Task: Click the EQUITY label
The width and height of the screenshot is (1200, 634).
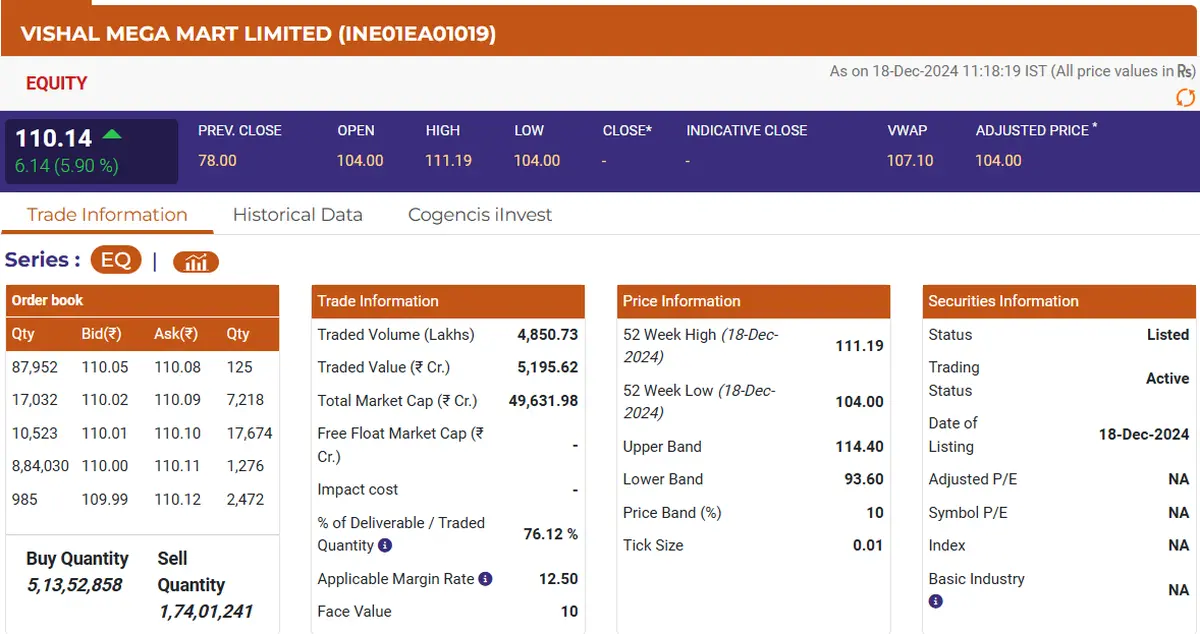Action: [56, 83]
